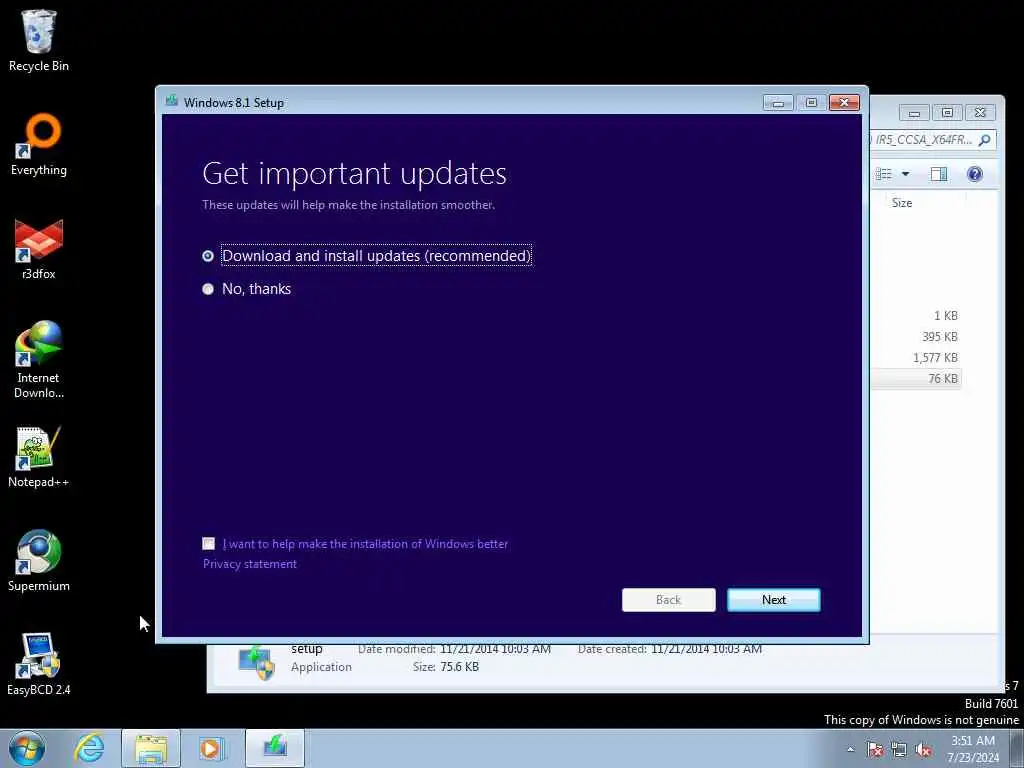Screen dimensions: 1024x768
Task: Minimize the Windows 8.1 Setup window
Action: coord(777,103)
